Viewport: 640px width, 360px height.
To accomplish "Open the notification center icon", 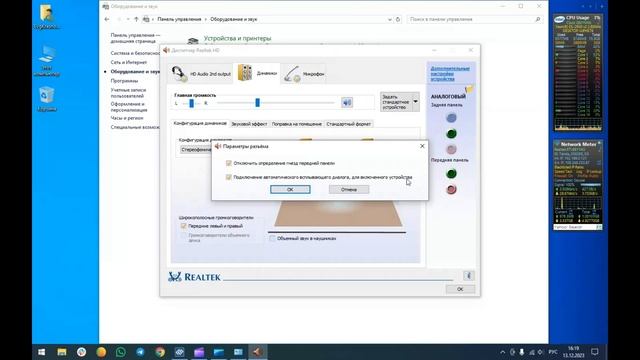I will click(x=595, y=352).
